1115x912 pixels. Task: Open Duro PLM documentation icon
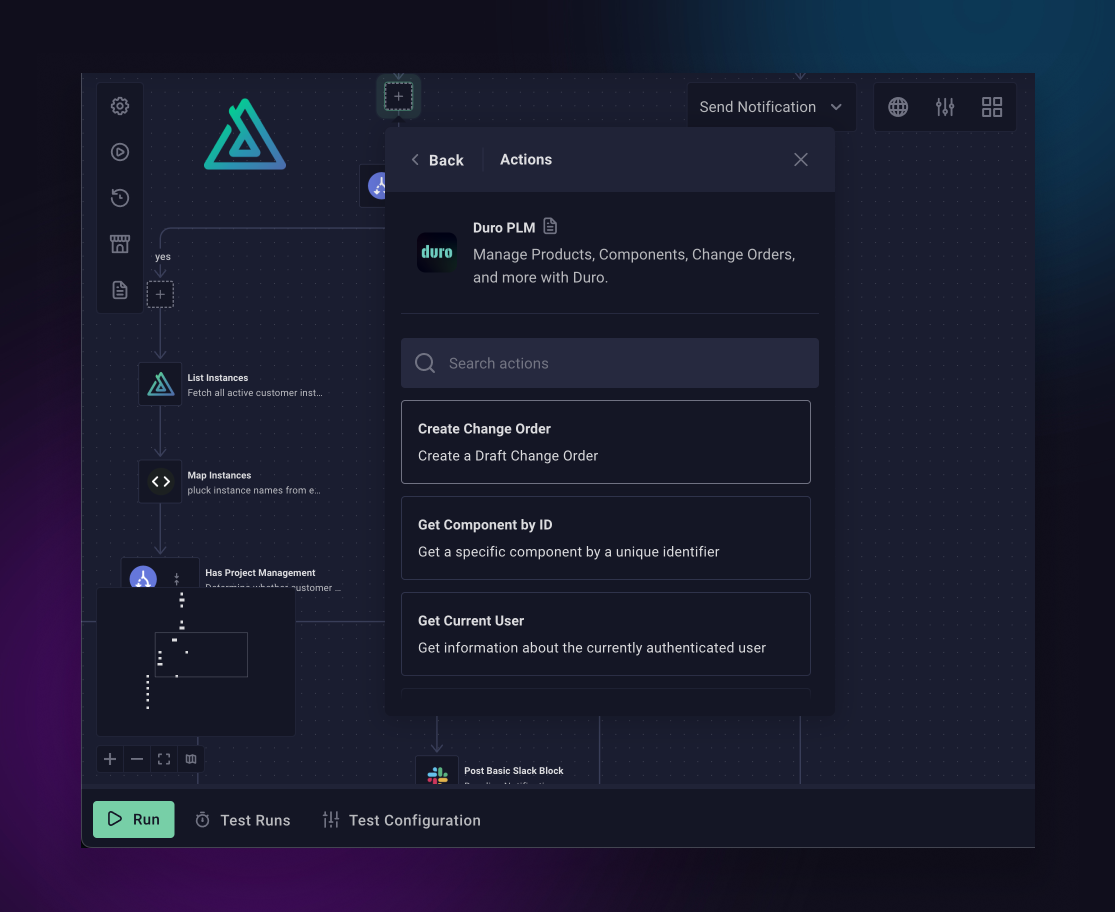(550, 227)
